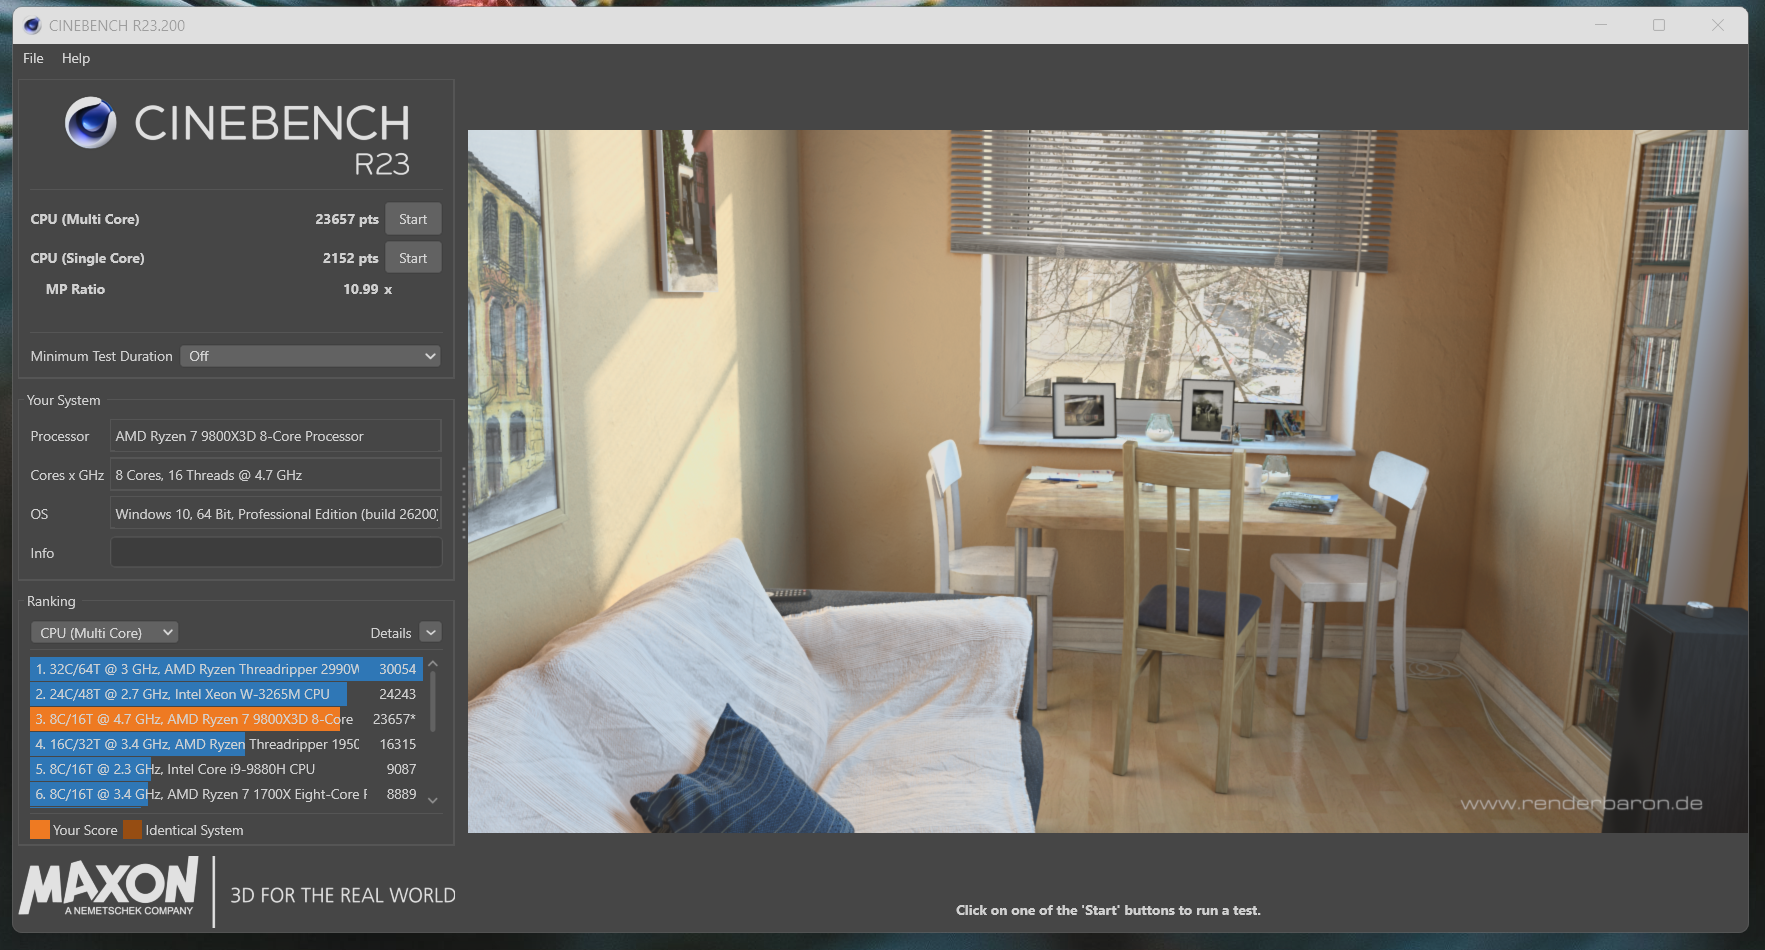Click the panel splitter grip handle

click(463, 503)
